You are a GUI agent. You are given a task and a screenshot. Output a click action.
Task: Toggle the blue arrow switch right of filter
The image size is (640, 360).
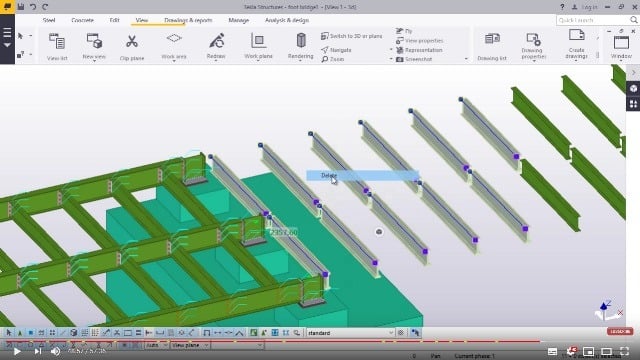click(415, 333)
